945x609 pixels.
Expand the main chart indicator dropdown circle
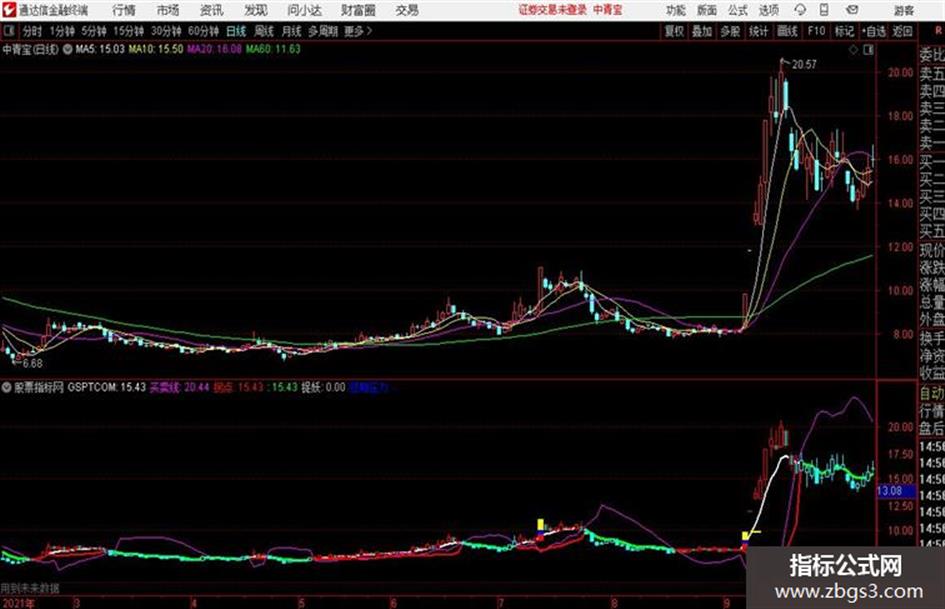click(68, 49)
